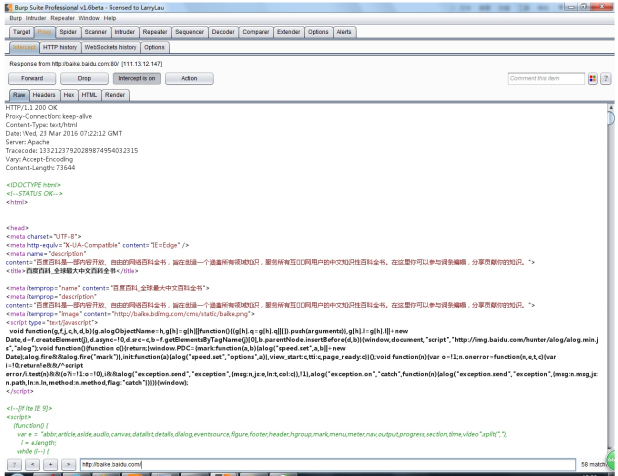
Task: Switch to the Spider tab
Action: (68, 32)
